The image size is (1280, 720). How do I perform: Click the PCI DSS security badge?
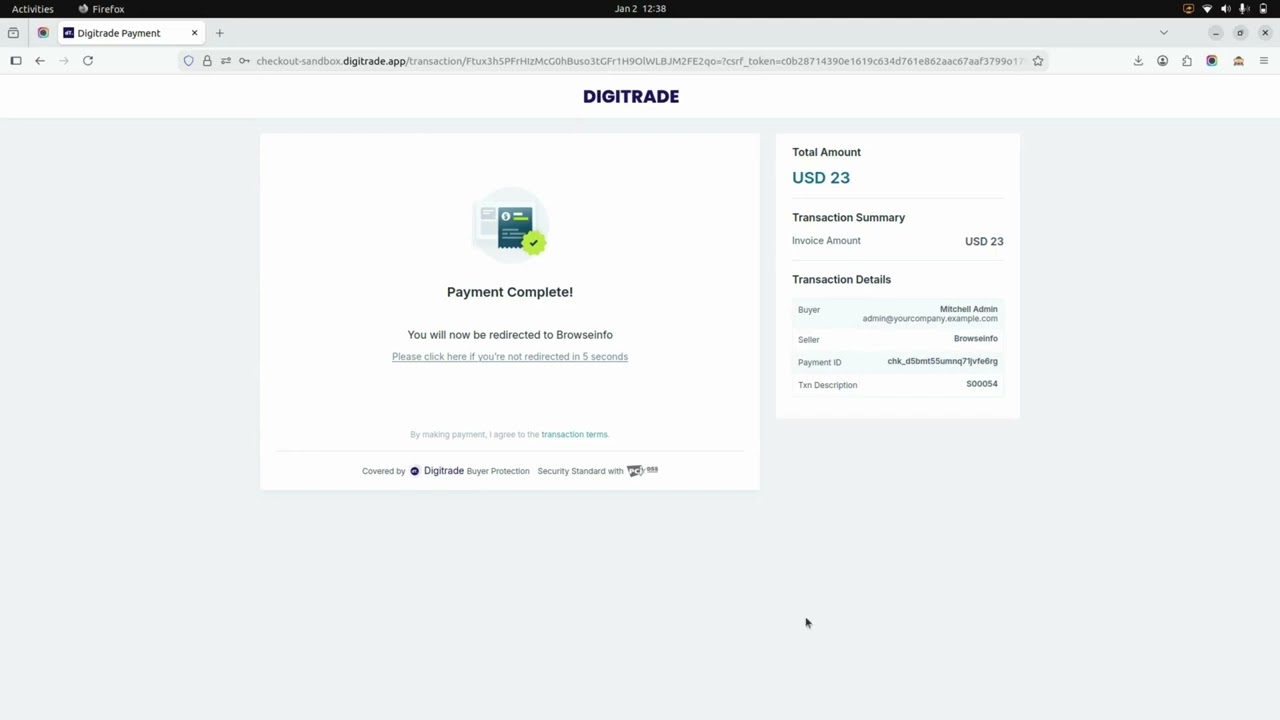click(642, 470)
